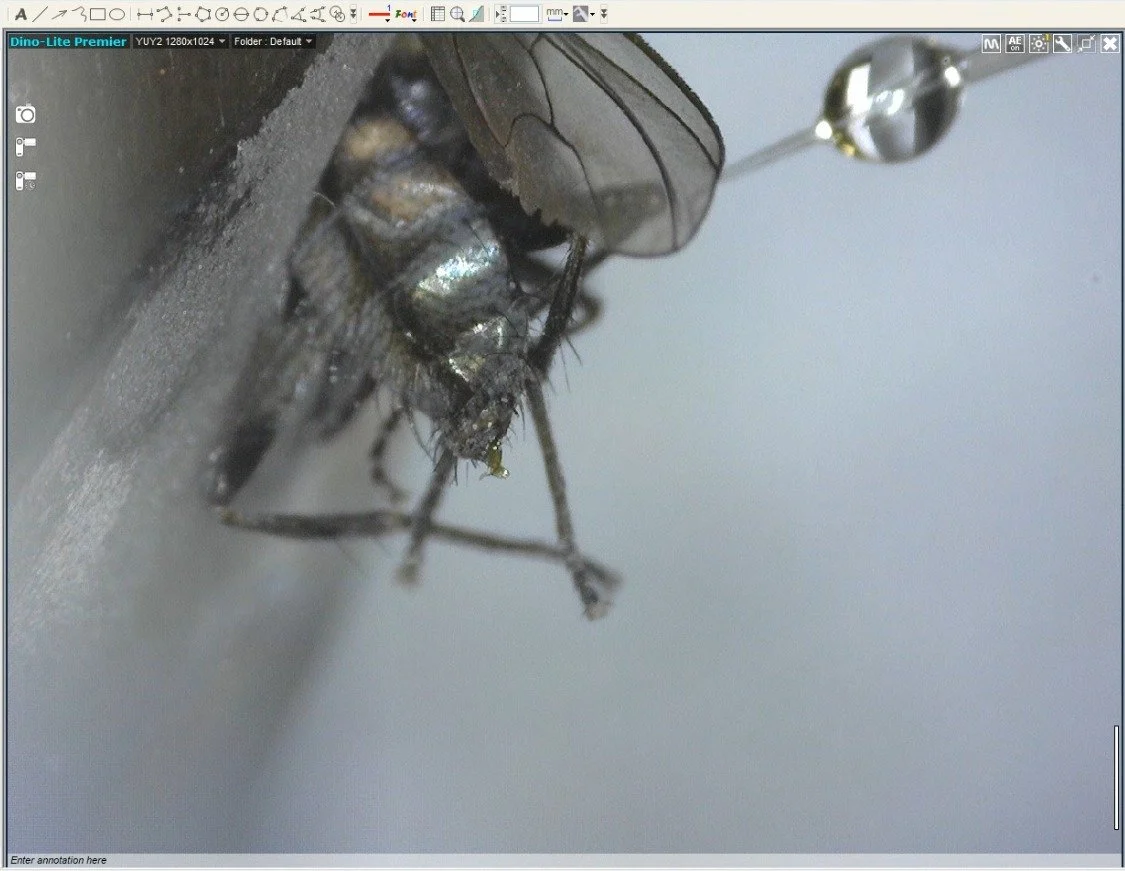
Task: Activate the magnifier zoom tool
Action: 457,14
